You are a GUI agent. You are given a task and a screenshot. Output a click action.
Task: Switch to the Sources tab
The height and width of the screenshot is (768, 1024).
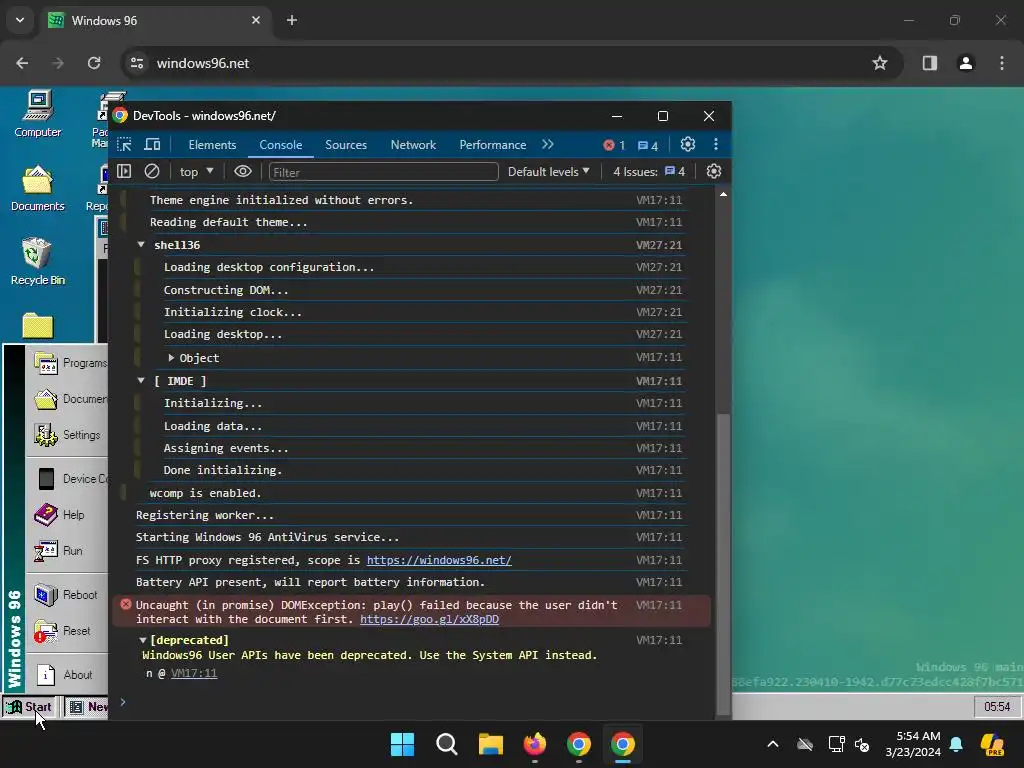tap(346, 145)
